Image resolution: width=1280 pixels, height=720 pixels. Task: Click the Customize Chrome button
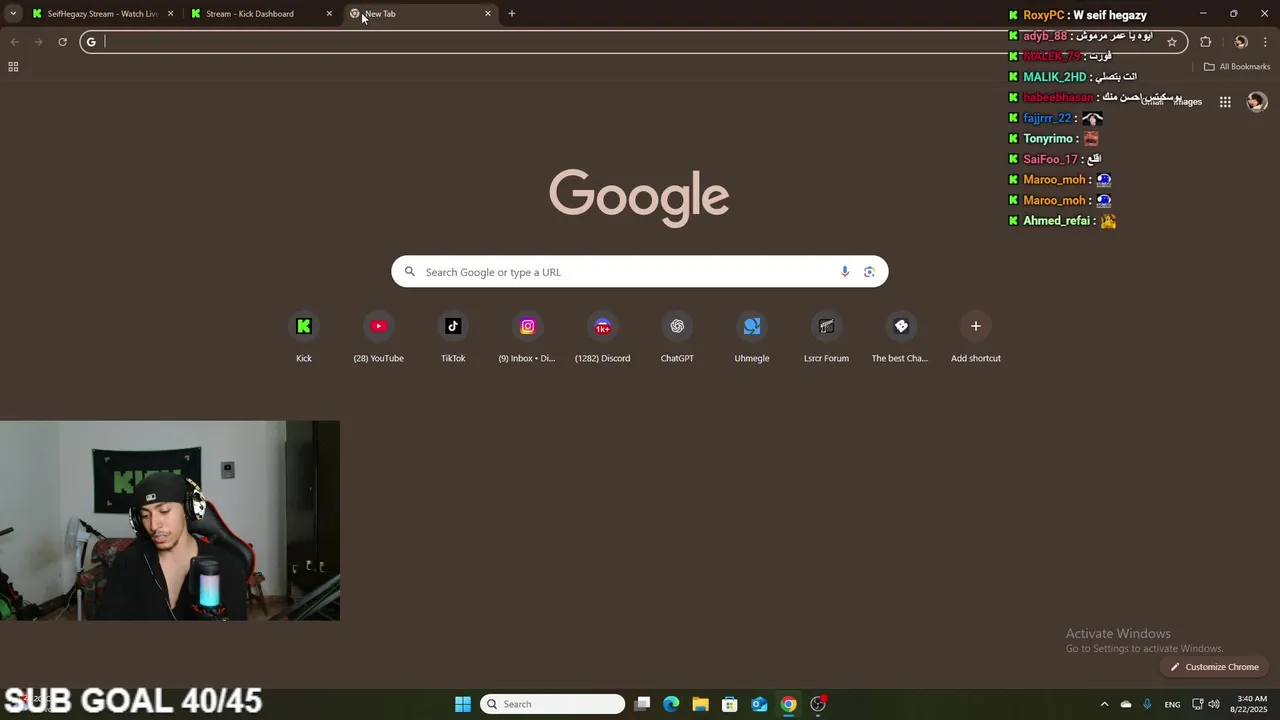1214,667
